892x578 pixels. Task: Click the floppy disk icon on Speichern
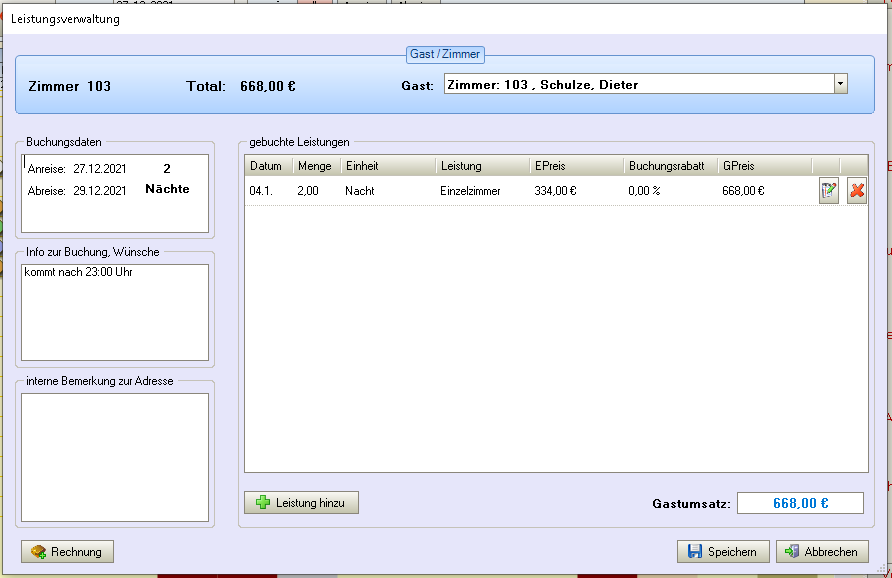tap(695, 551)
